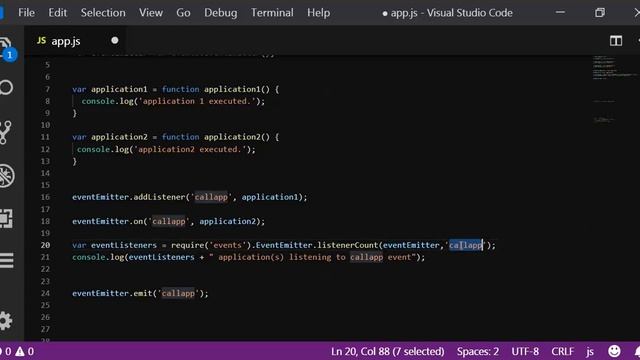Click 'callapp' string on line 24
The width and height of the screenshot is (640, 360).
tap(178, 293)
